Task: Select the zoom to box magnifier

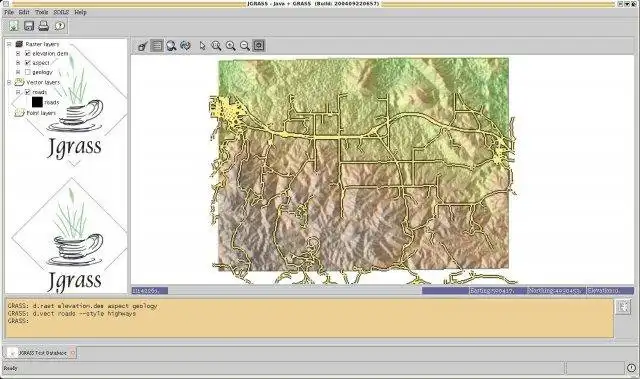Action: point(216,46)
